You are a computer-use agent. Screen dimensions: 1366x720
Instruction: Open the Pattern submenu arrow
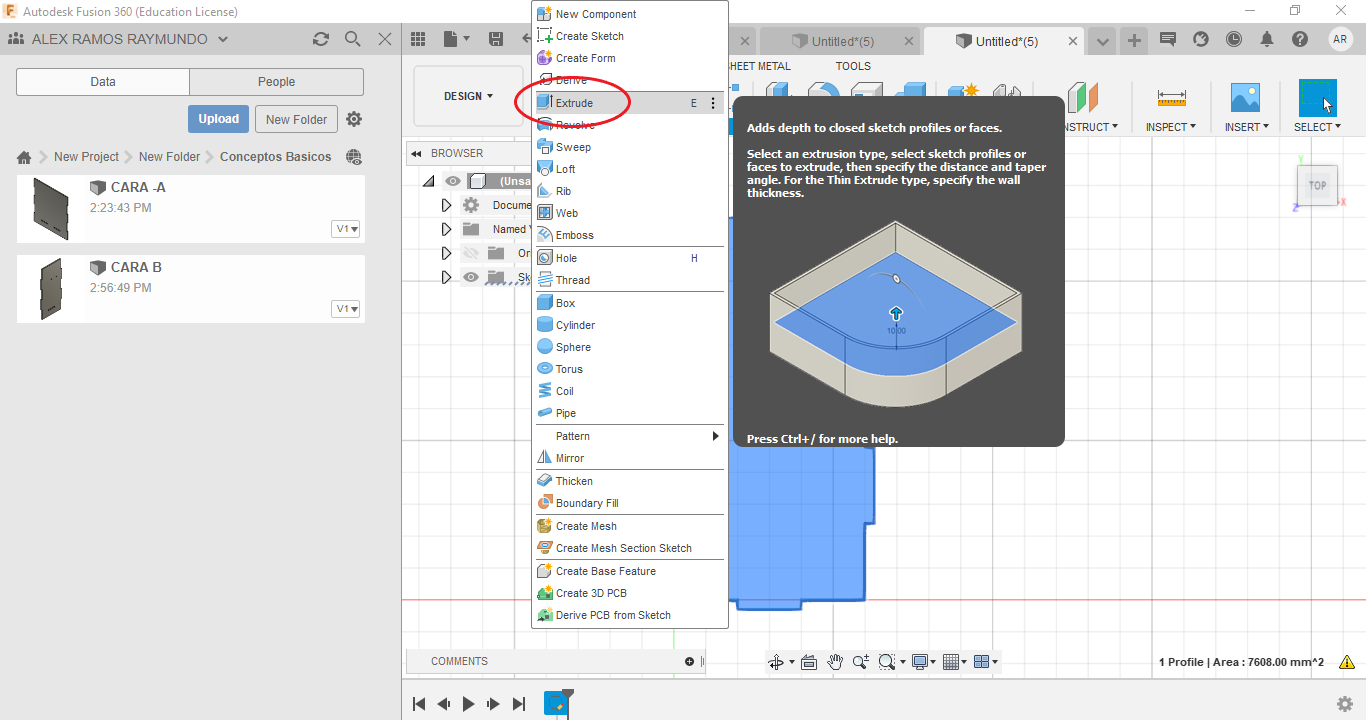tap(715, 436)
